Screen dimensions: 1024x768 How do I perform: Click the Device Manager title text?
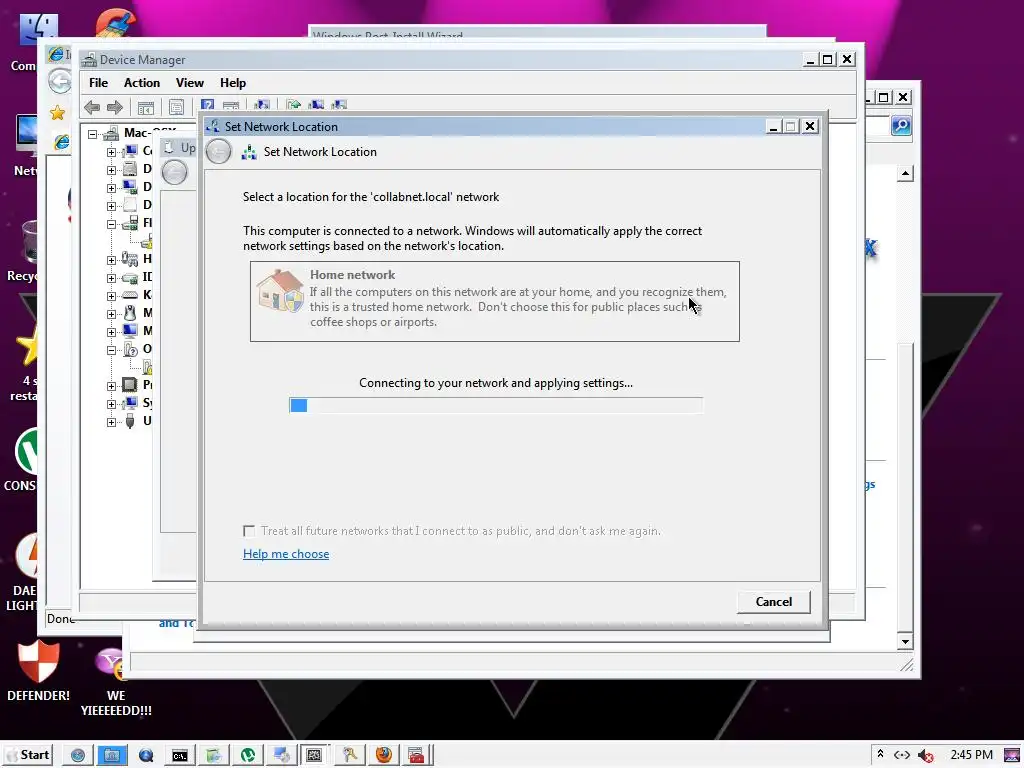142,60
